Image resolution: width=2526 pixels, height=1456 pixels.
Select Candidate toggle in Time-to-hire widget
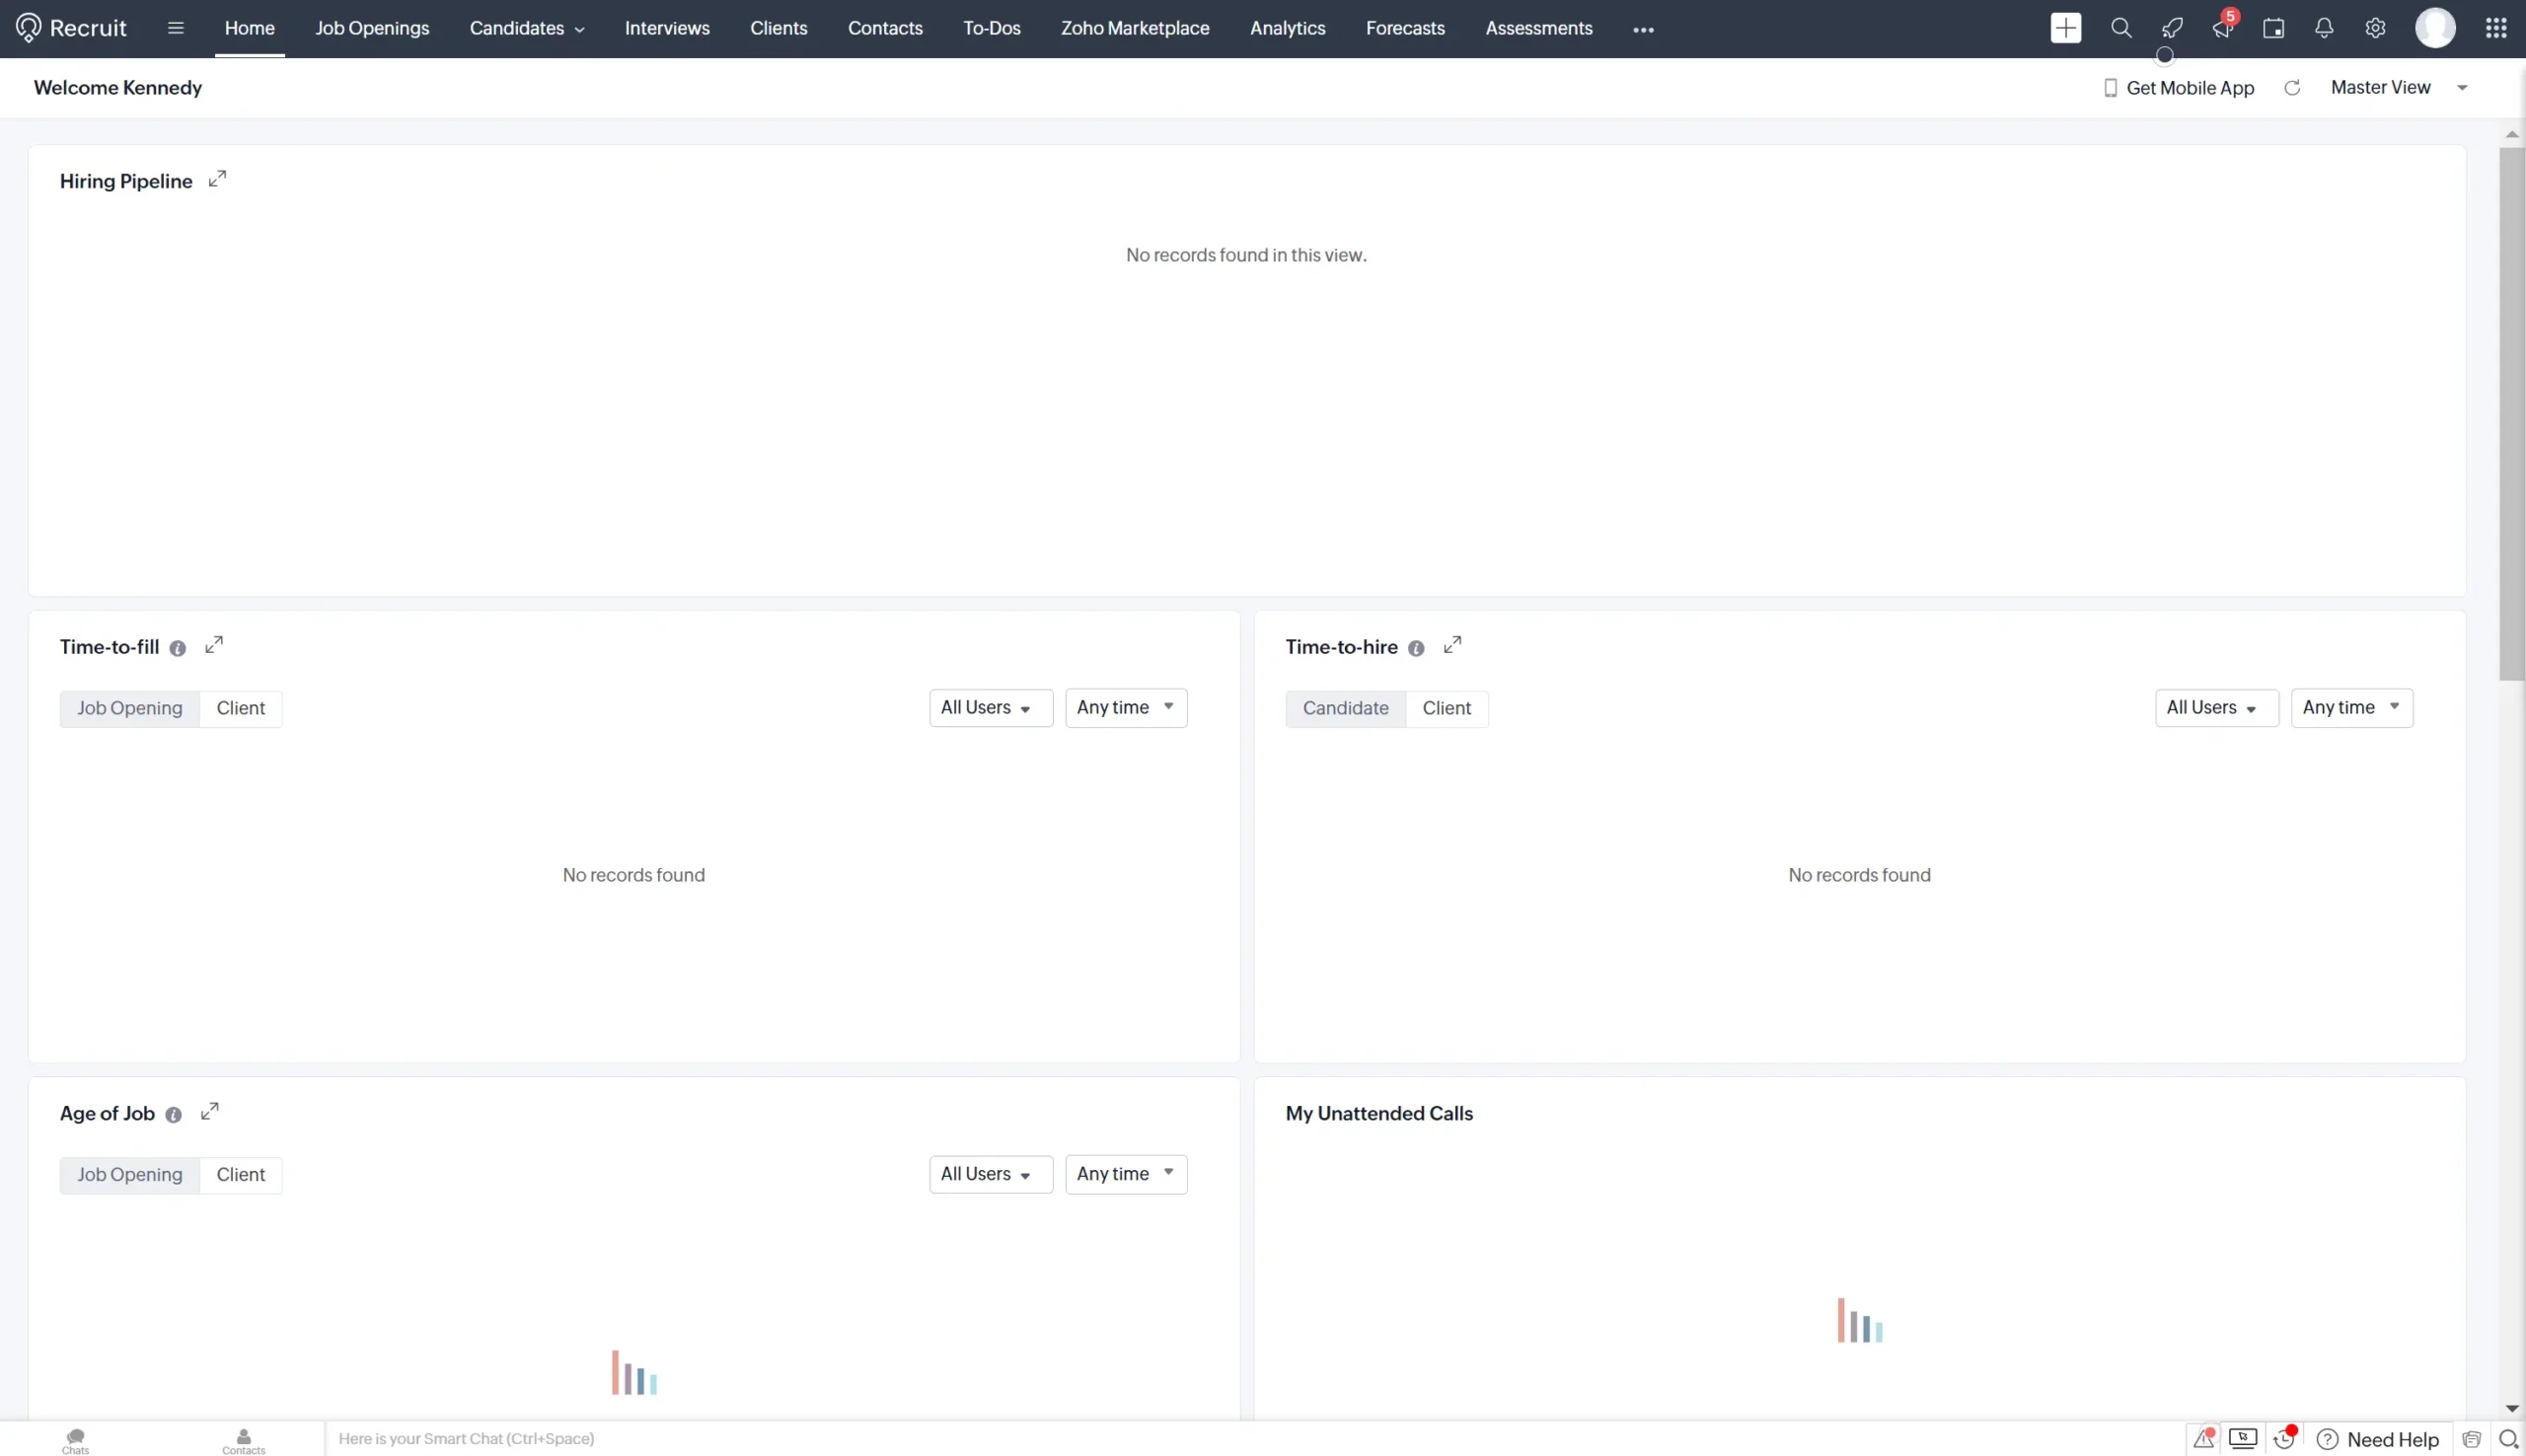click(1344, 708)
